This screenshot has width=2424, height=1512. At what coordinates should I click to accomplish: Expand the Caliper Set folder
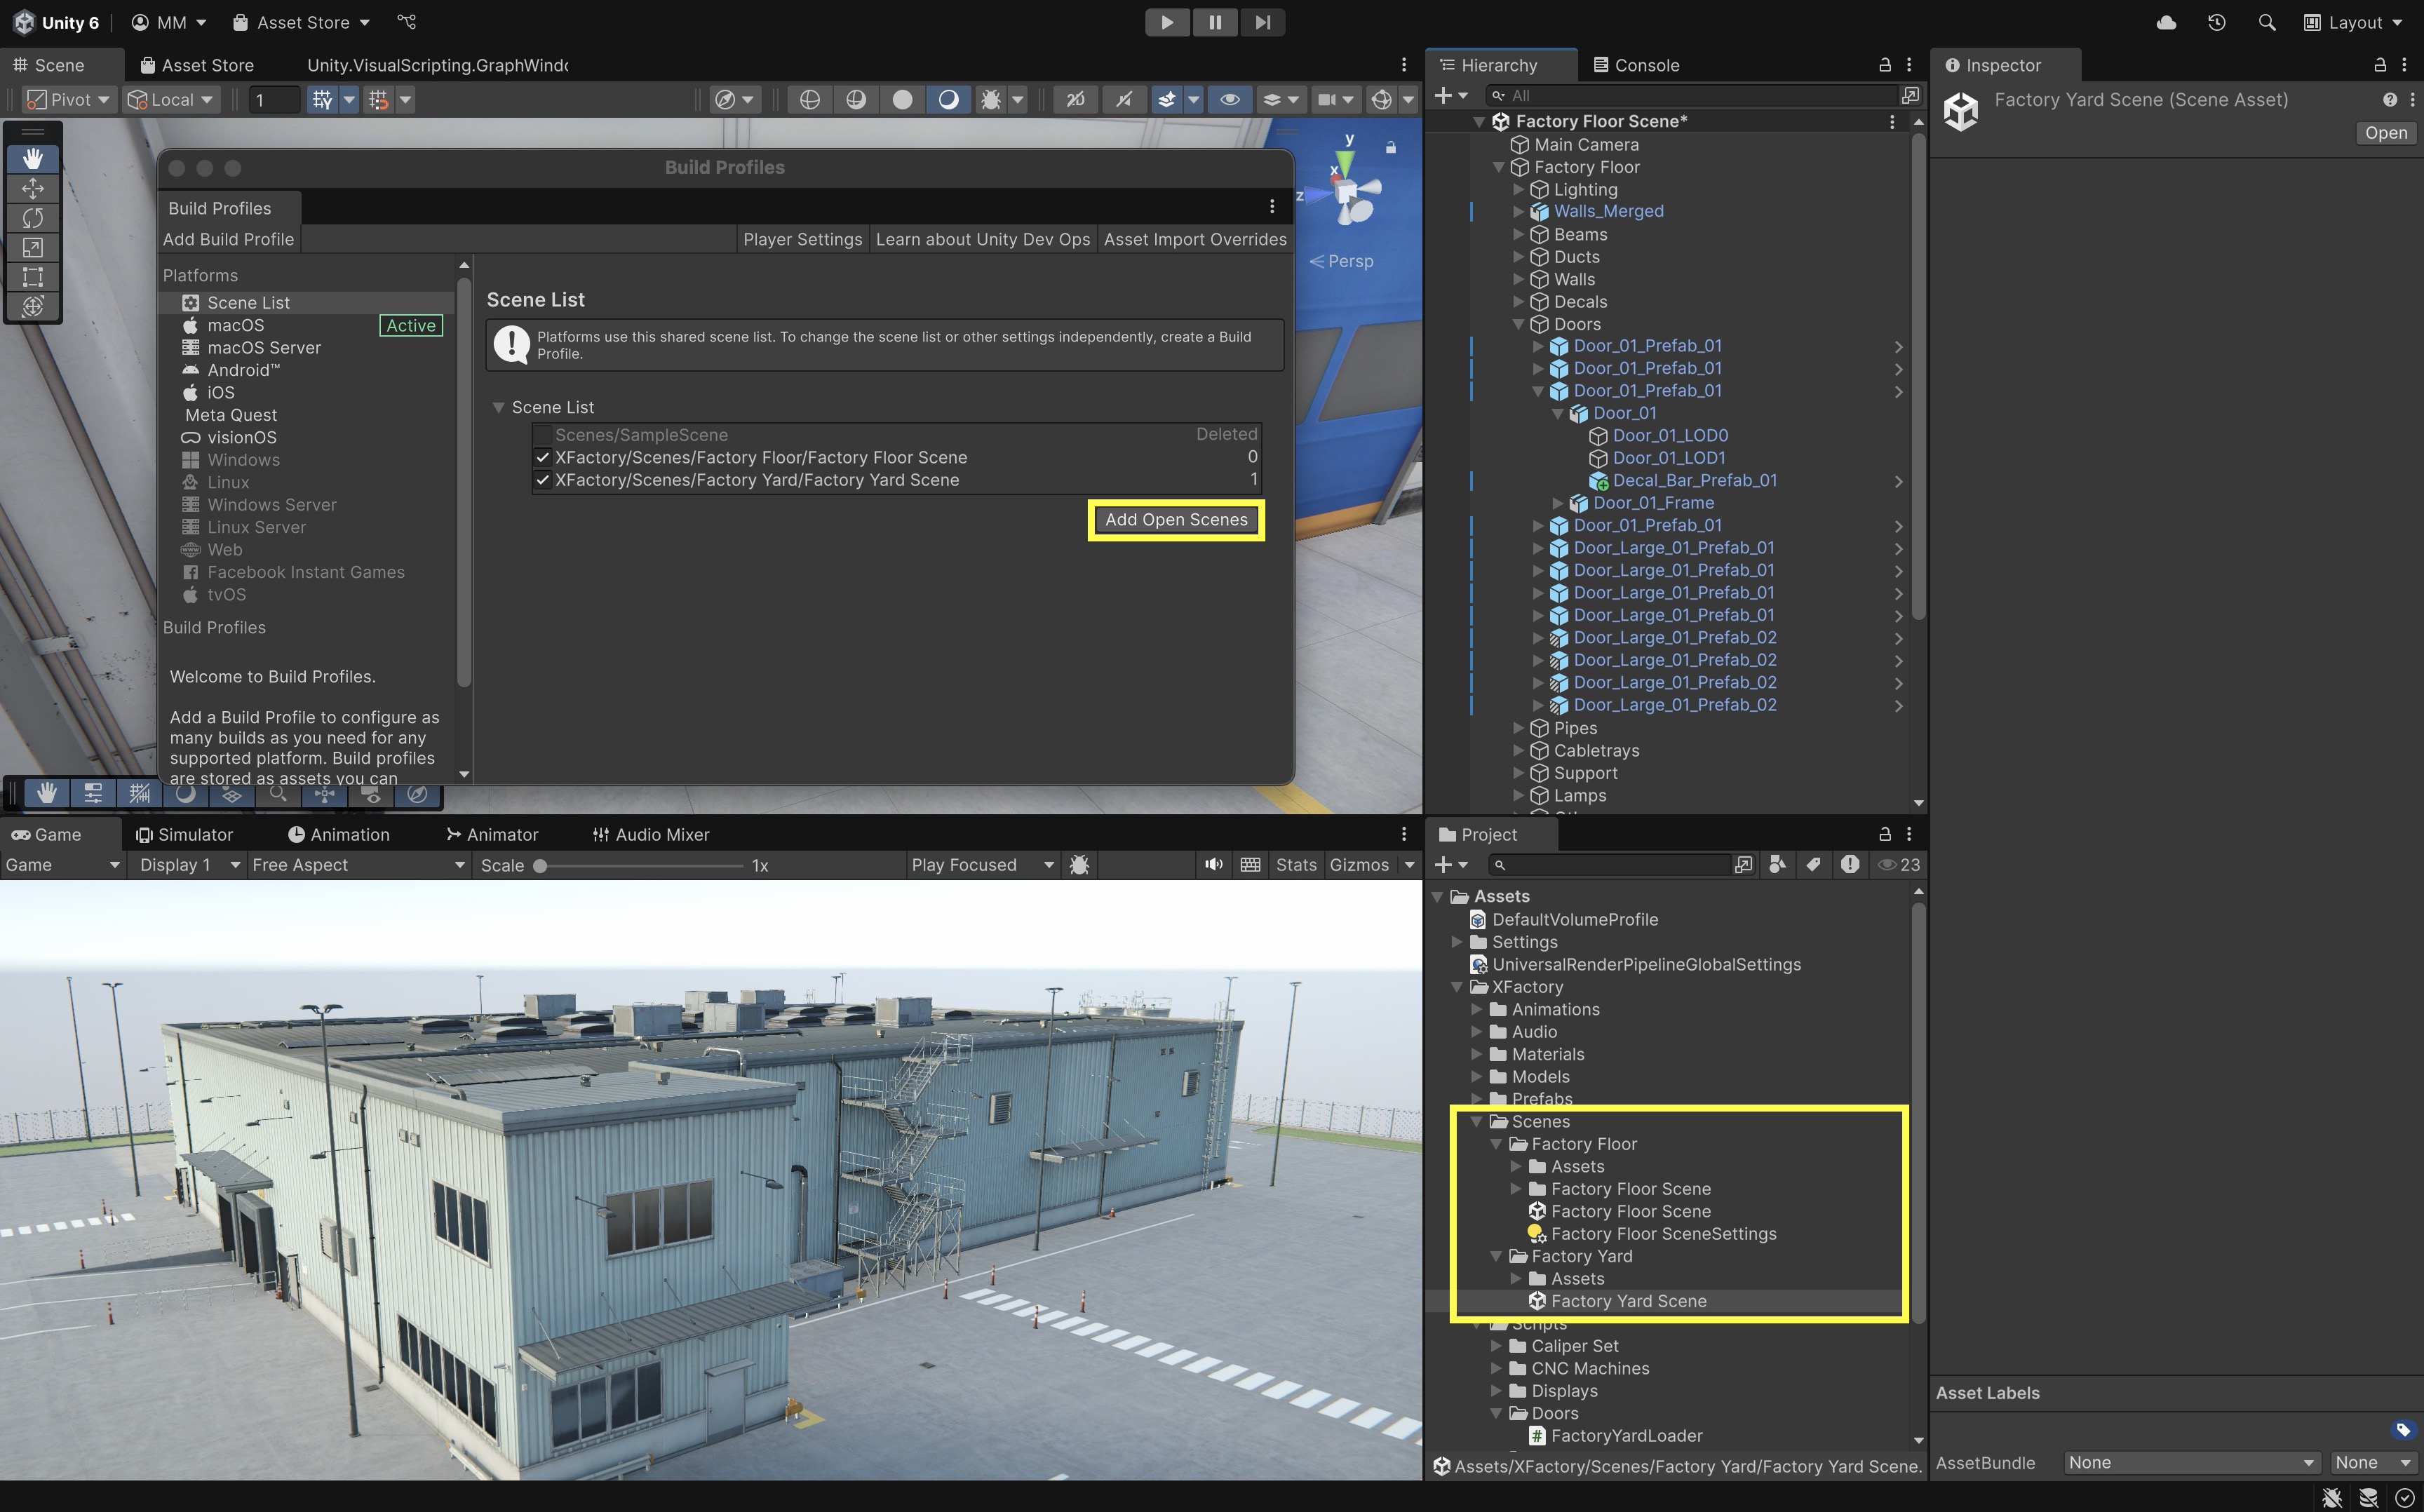click(x=1497, y=1346)
